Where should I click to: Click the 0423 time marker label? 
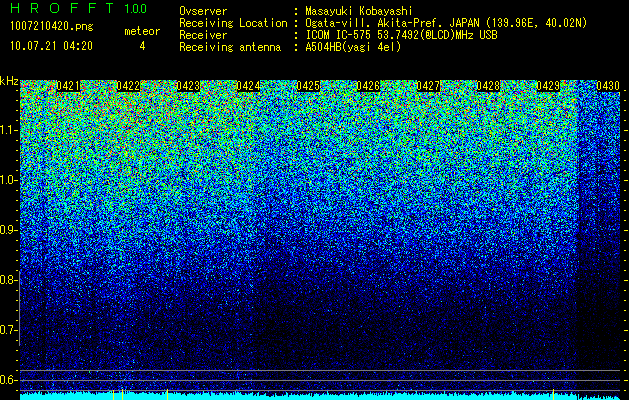click(x=188, y=86)
